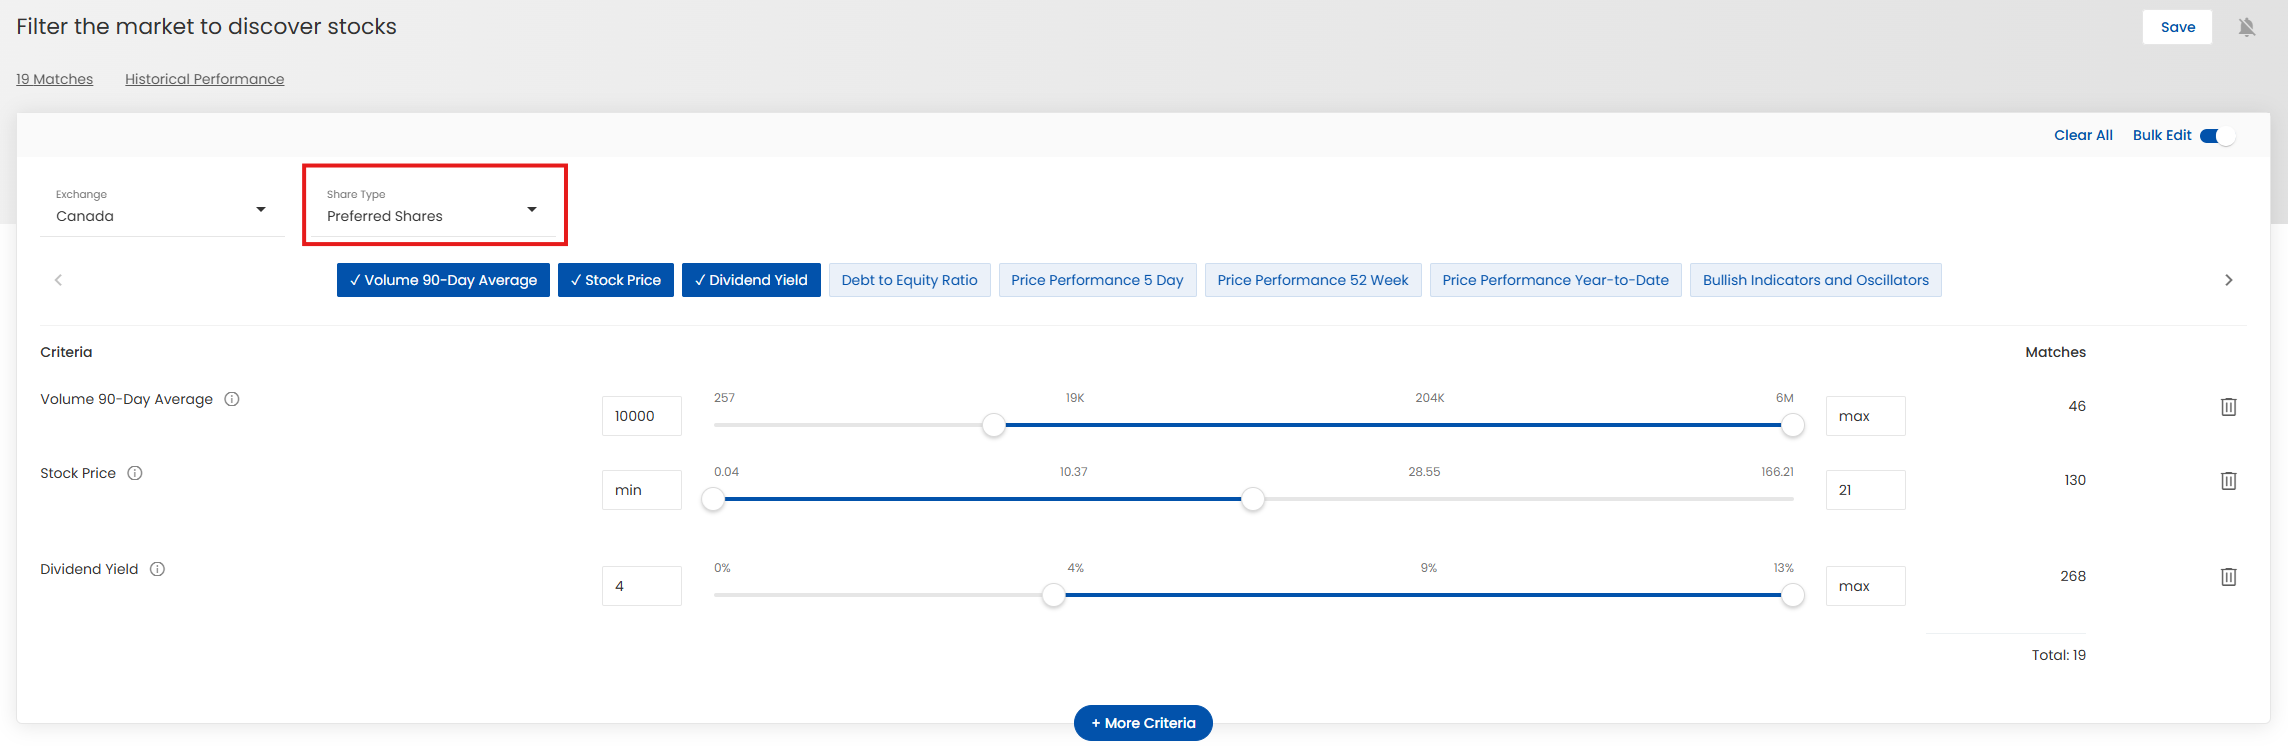Click the Dividend Yield match count 268
Viewport: 2288px width, 746px height.
pyautogui.click(x=2073, y=576)
